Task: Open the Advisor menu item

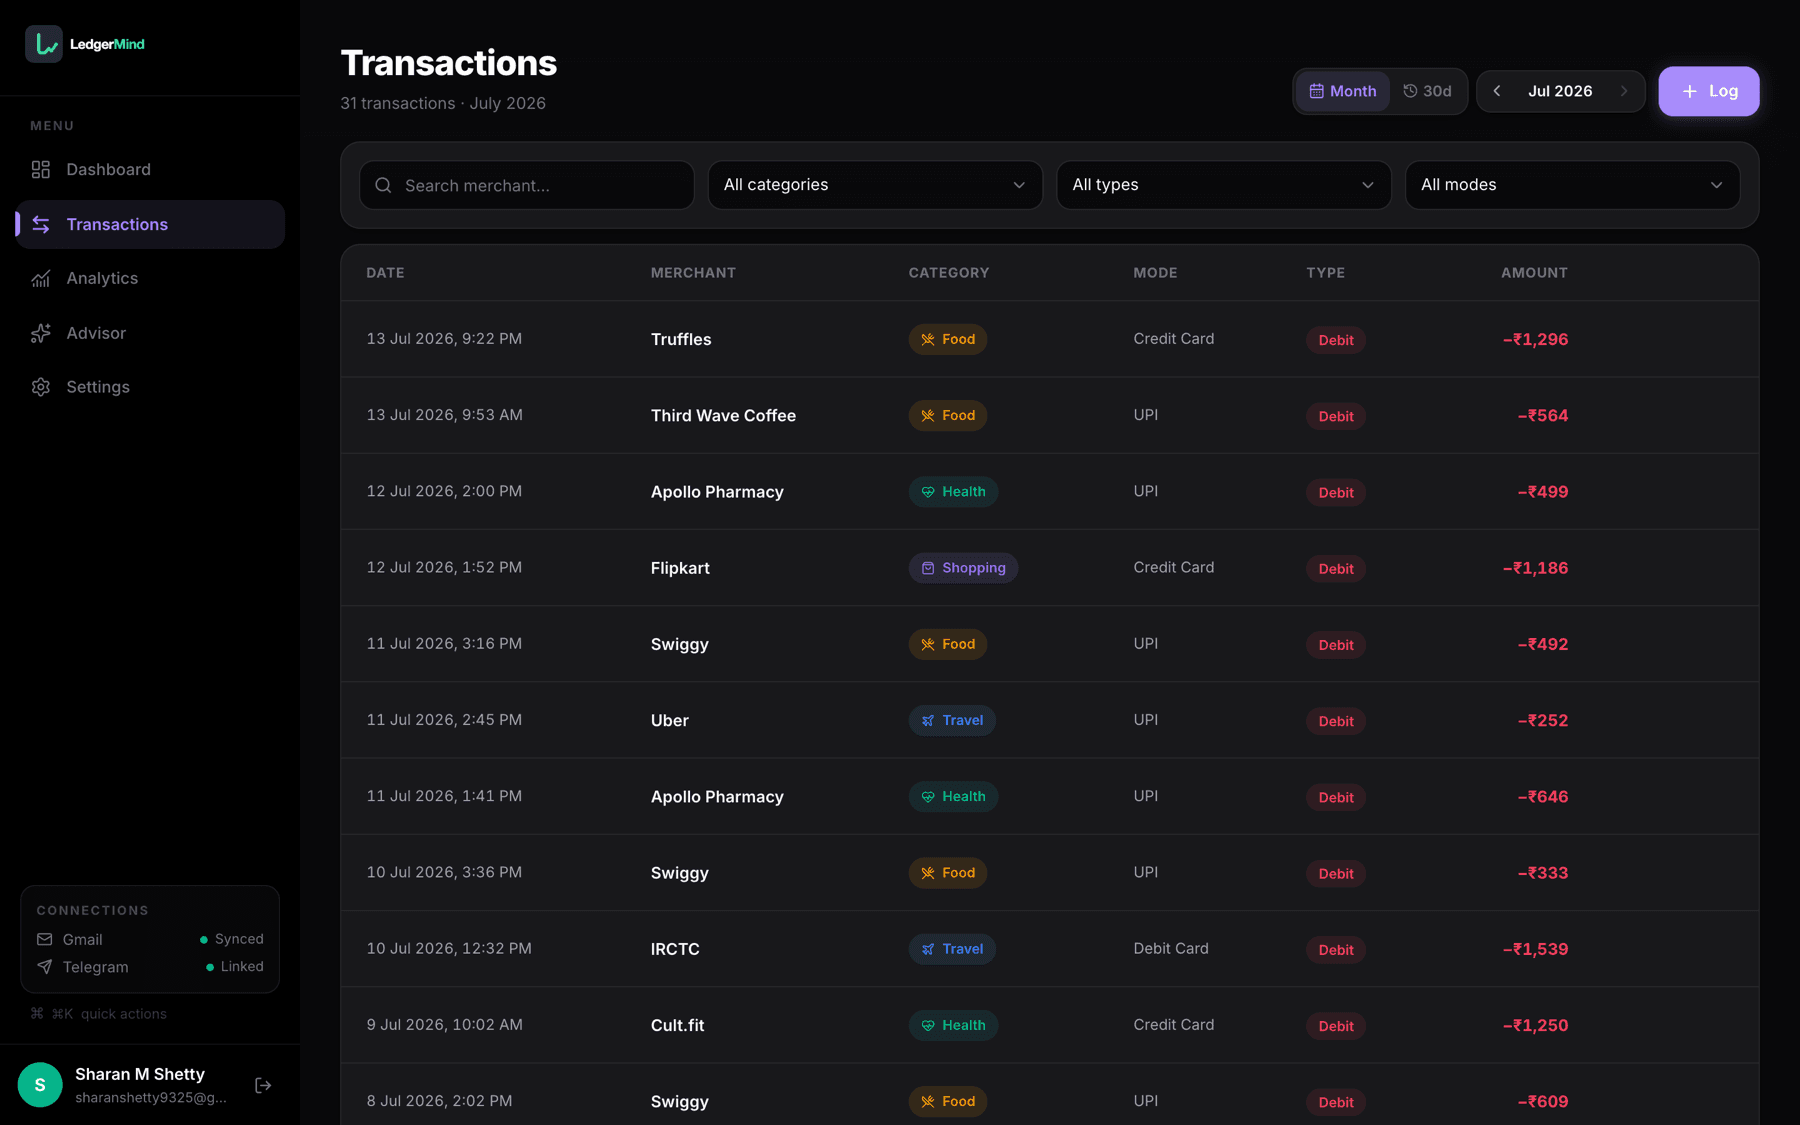Action: pyautogui.click(x=150, y=333)
